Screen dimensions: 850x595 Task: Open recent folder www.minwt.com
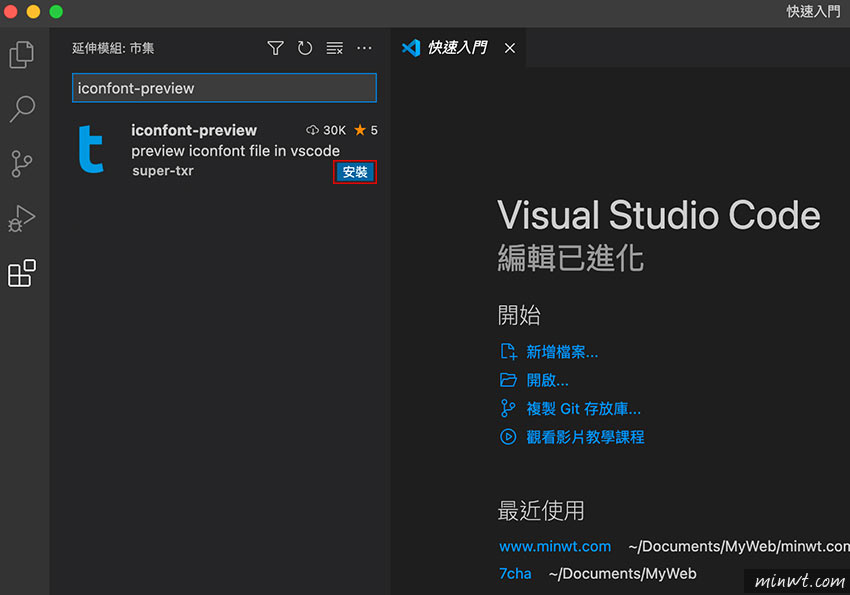tap(555, 546)
